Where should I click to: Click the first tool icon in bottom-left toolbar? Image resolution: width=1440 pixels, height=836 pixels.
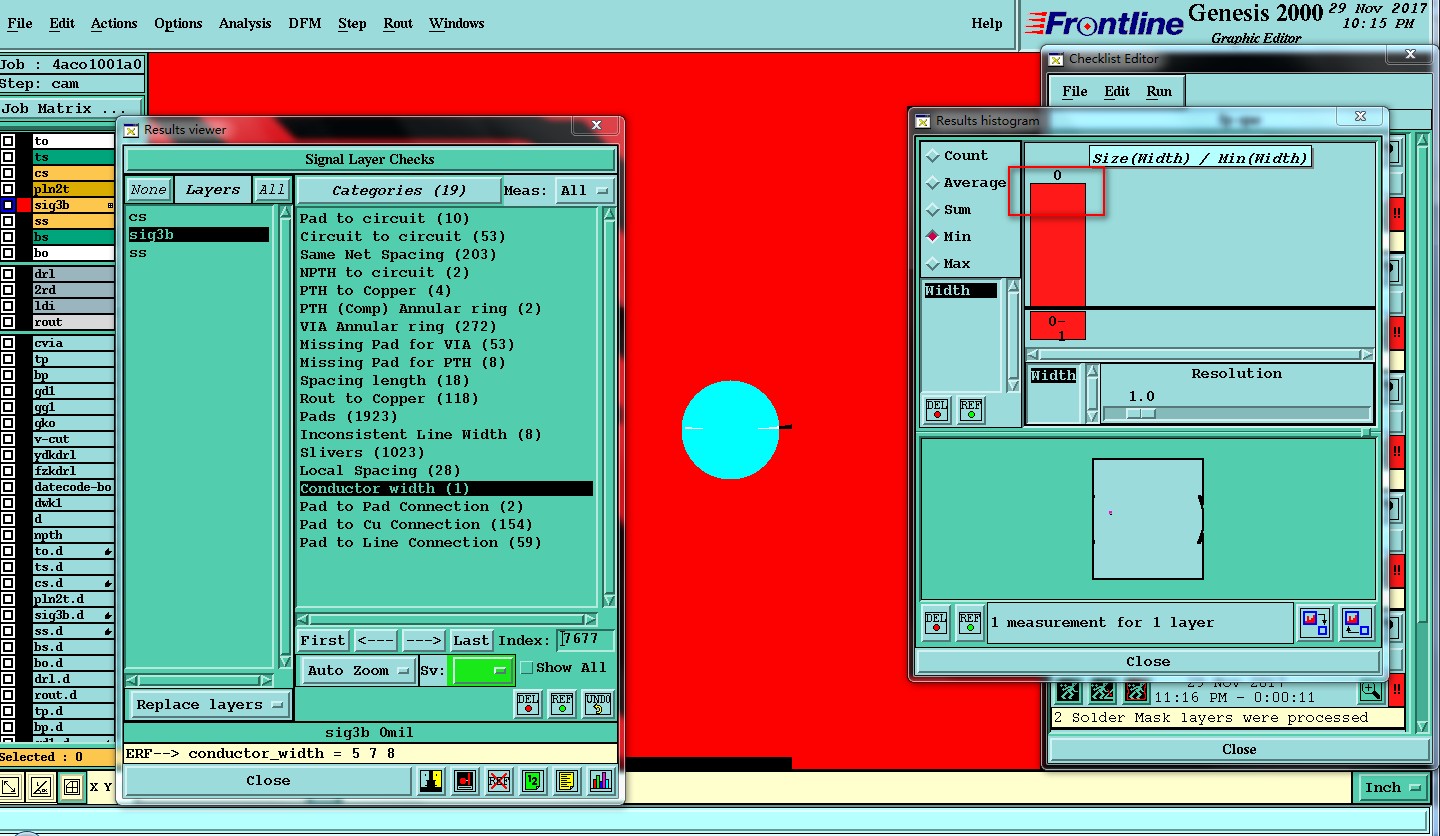10,787
